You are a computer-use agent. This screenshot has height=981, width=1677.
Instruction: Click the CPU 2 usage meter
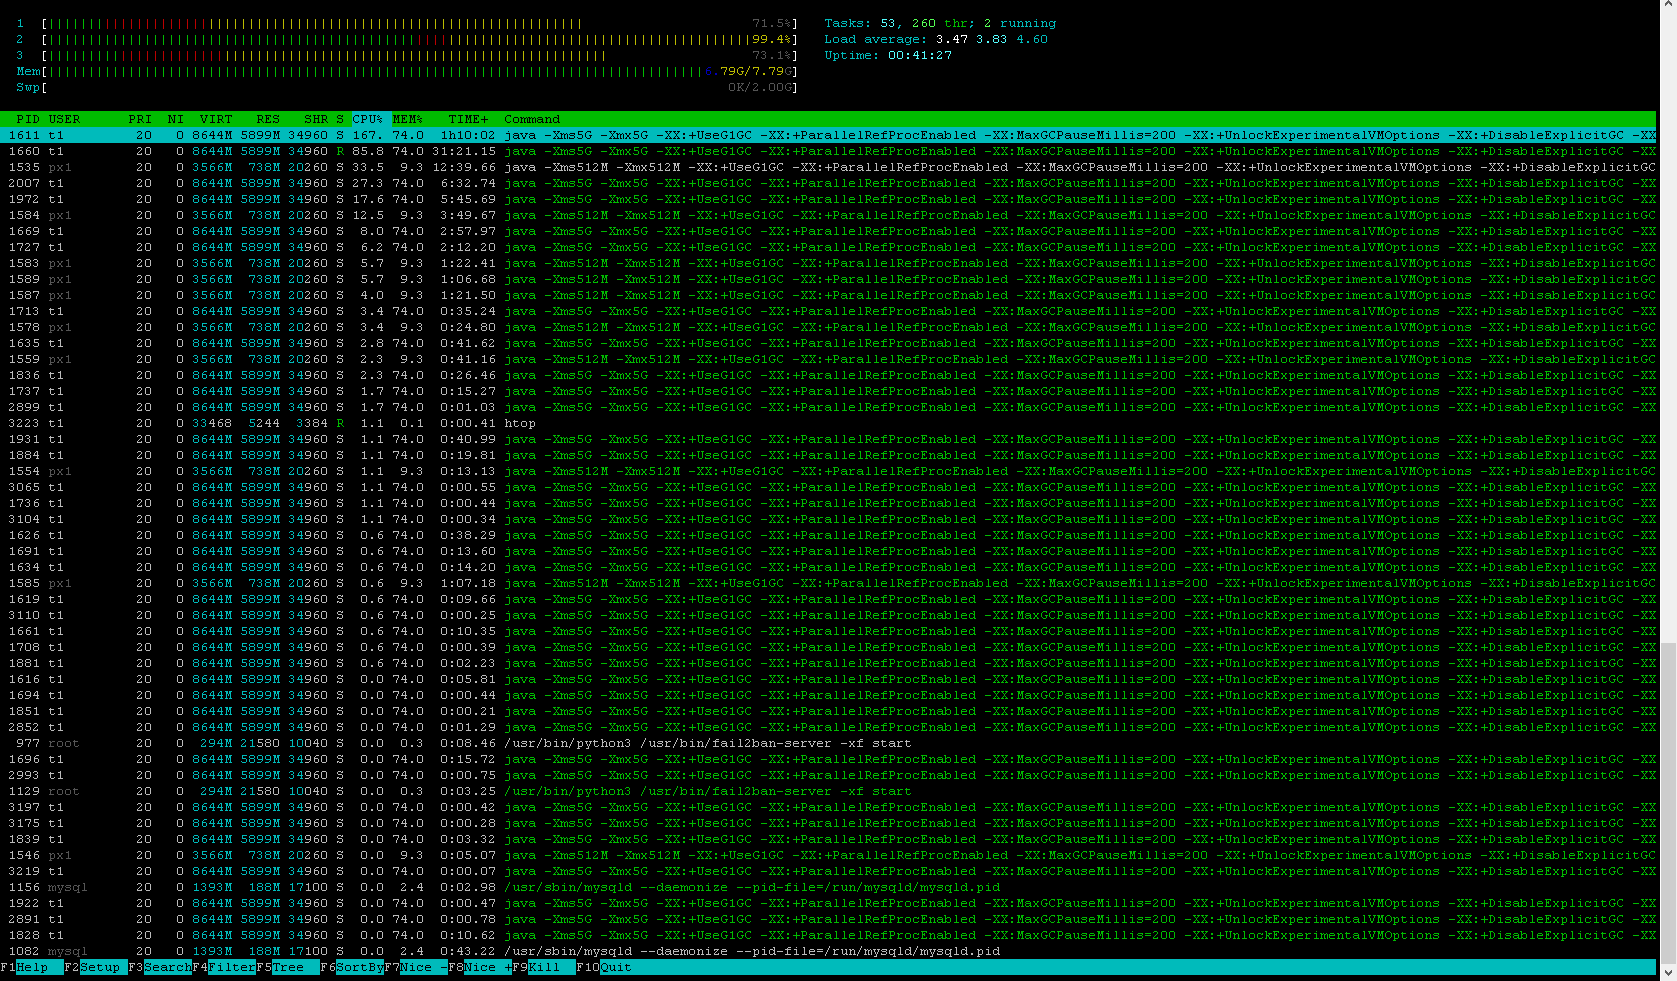point(400,39)
